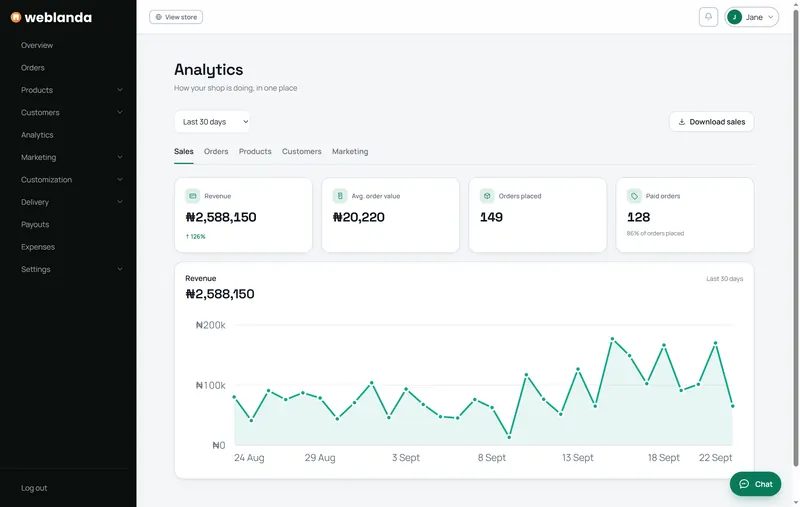Open Expenses in the sidebar

(x=38, y=247)
